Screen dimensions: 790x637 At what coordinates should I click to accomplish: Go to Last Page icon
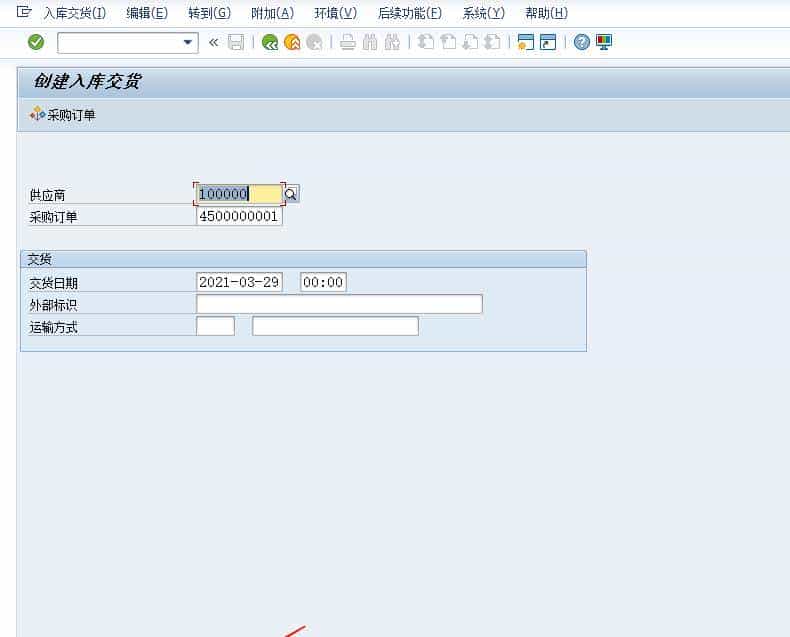pos(492,42)
